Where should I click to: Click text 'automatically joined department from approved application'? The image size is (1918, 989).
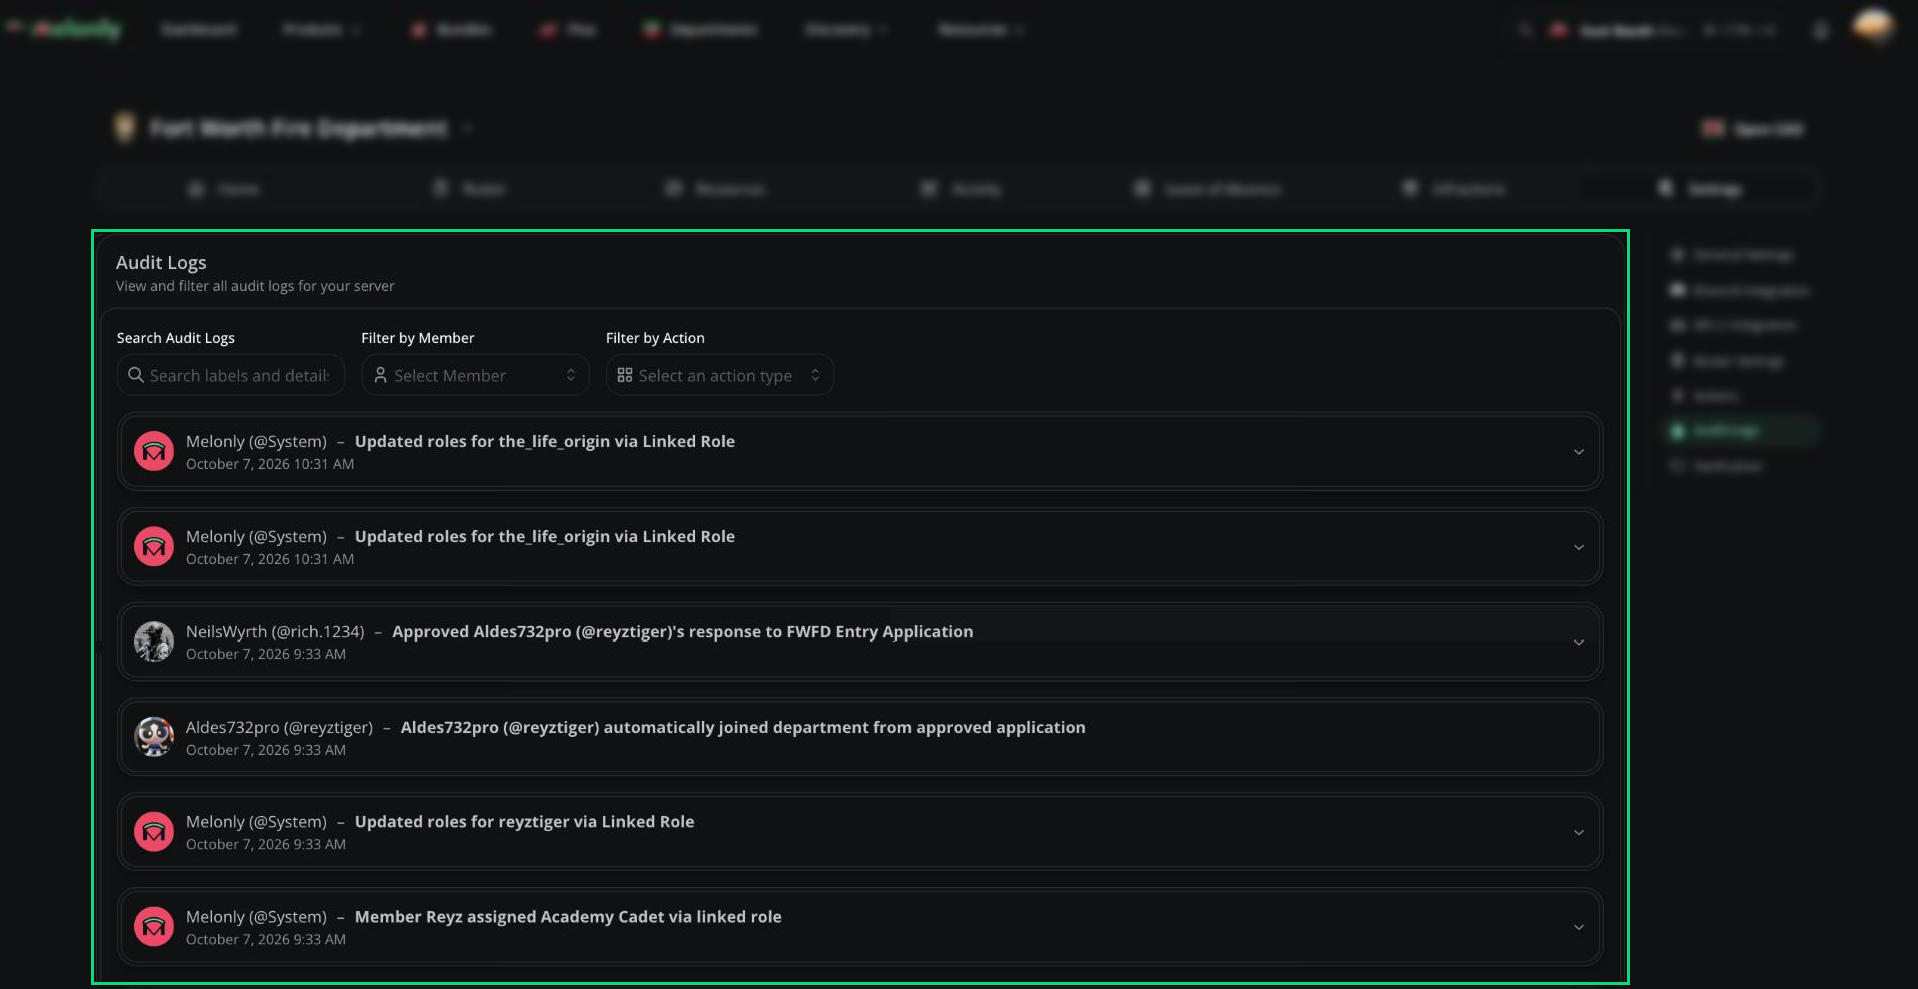(x=844, y=727)
